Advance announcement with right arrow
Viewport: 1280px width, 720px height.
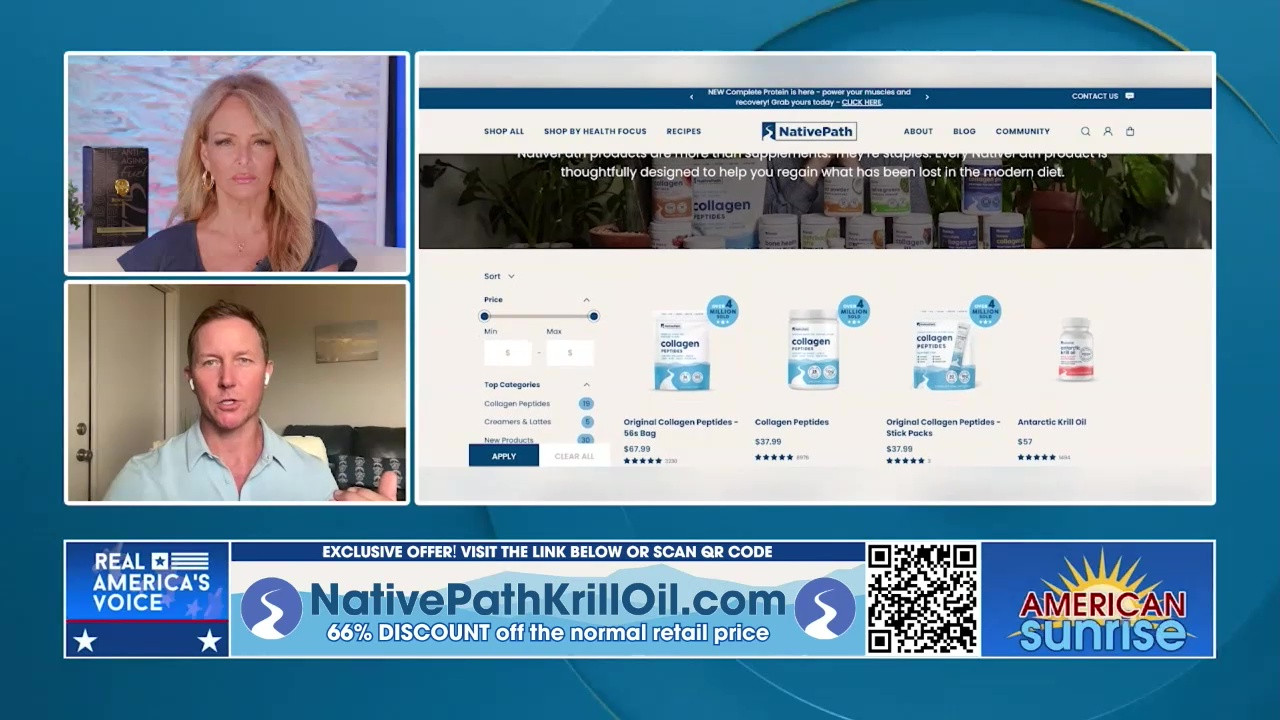coord(927,97)
